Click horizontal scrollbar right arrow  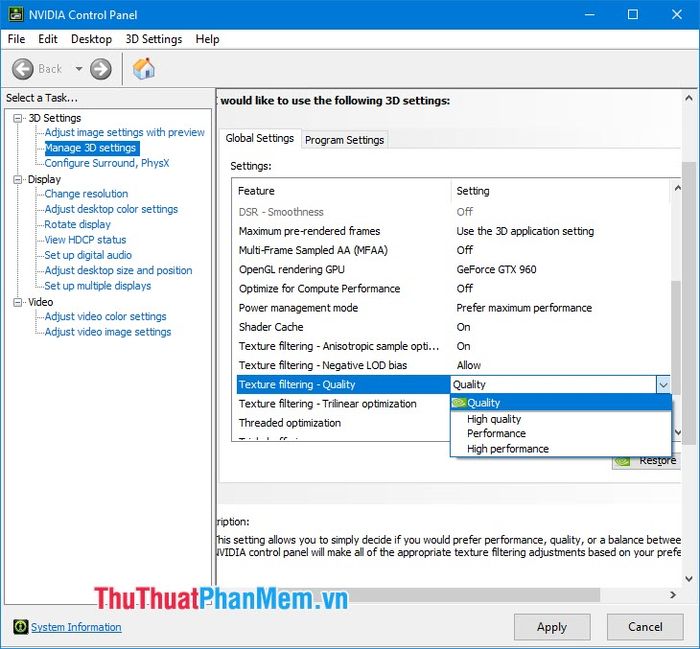coord(673,595)
